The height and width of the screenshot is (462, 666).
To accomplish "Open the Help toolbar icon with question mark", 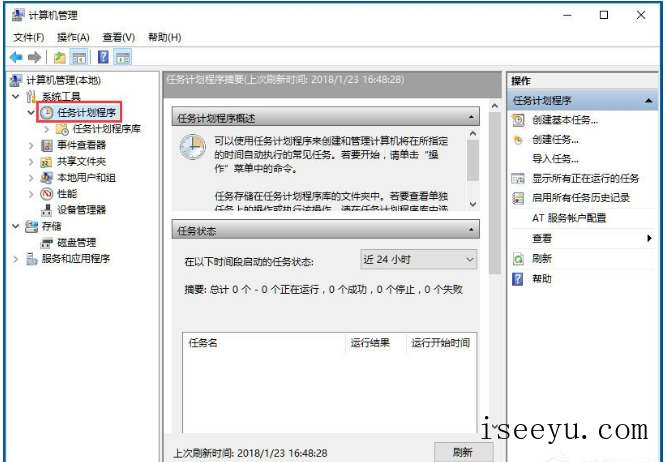I will click(103, 57).
